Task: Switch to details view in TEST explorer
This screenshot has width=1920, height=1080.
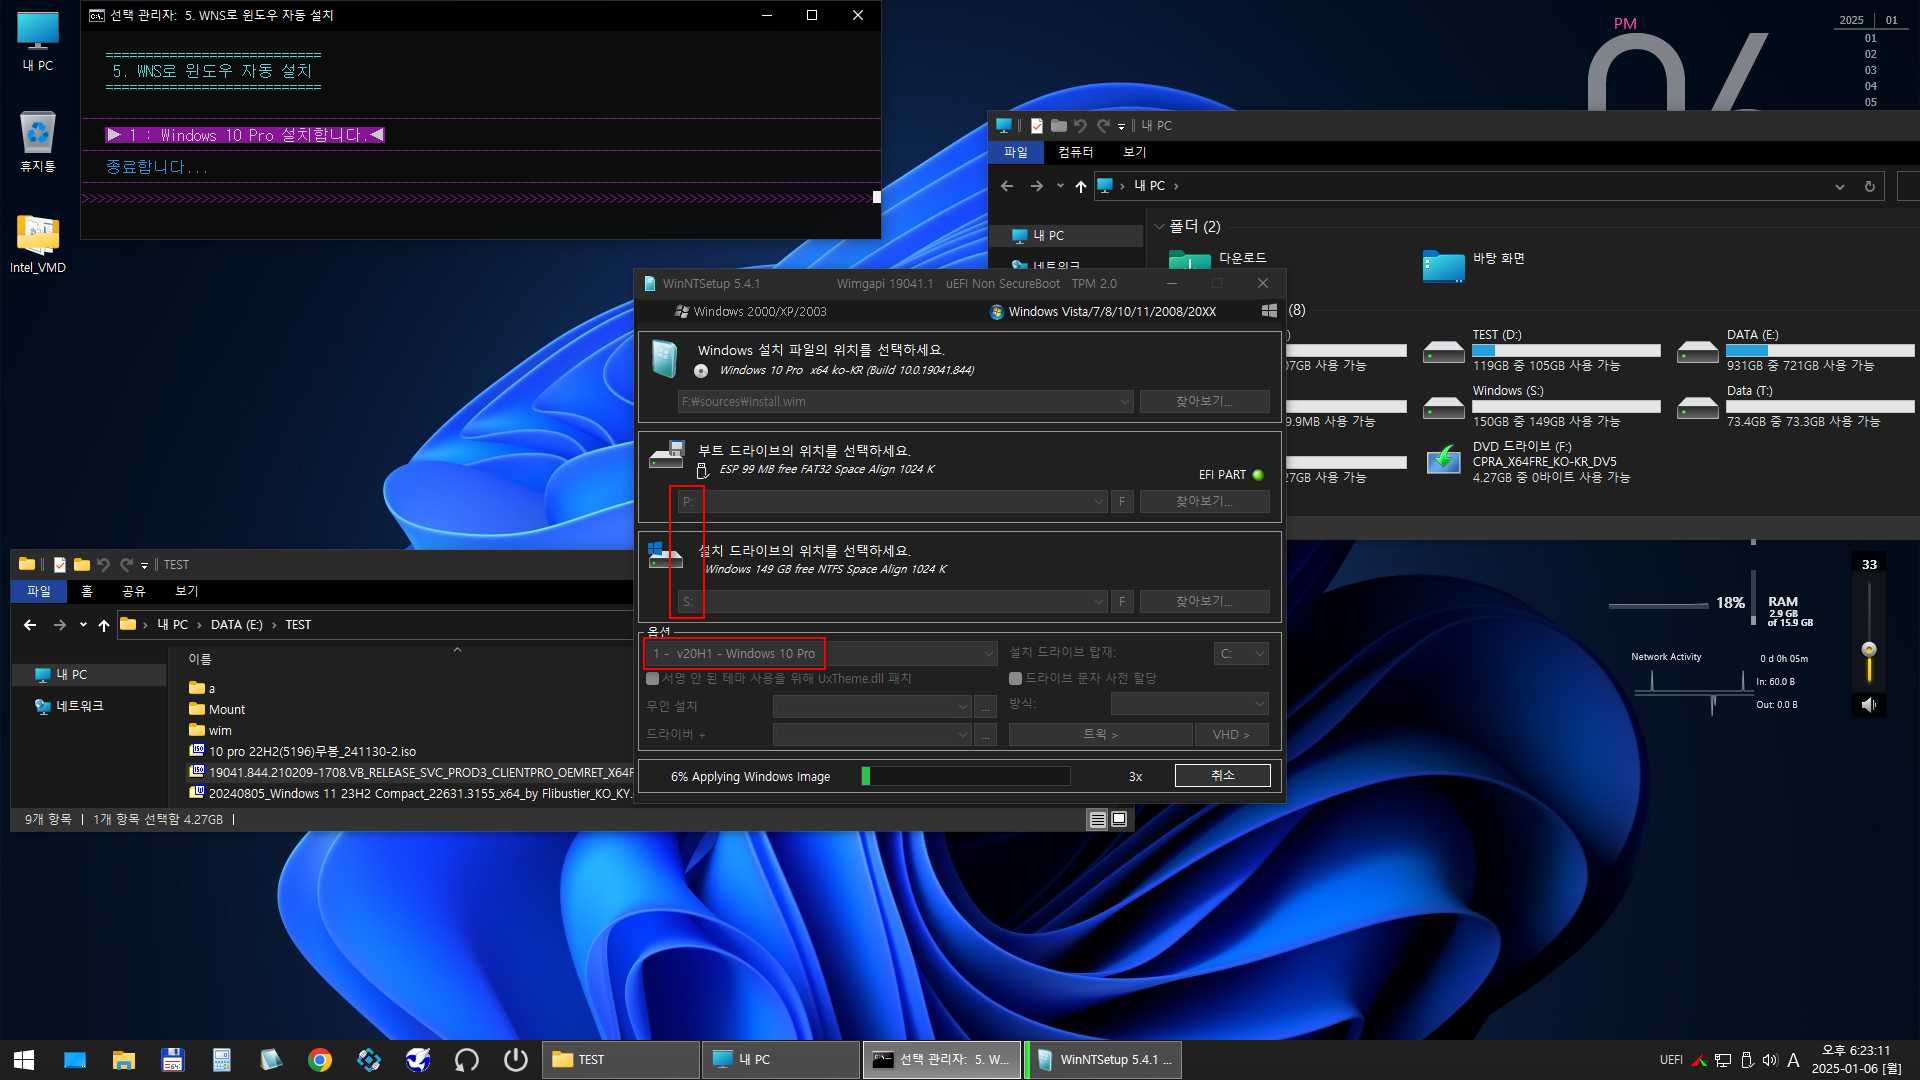Action: (1097, 819)
